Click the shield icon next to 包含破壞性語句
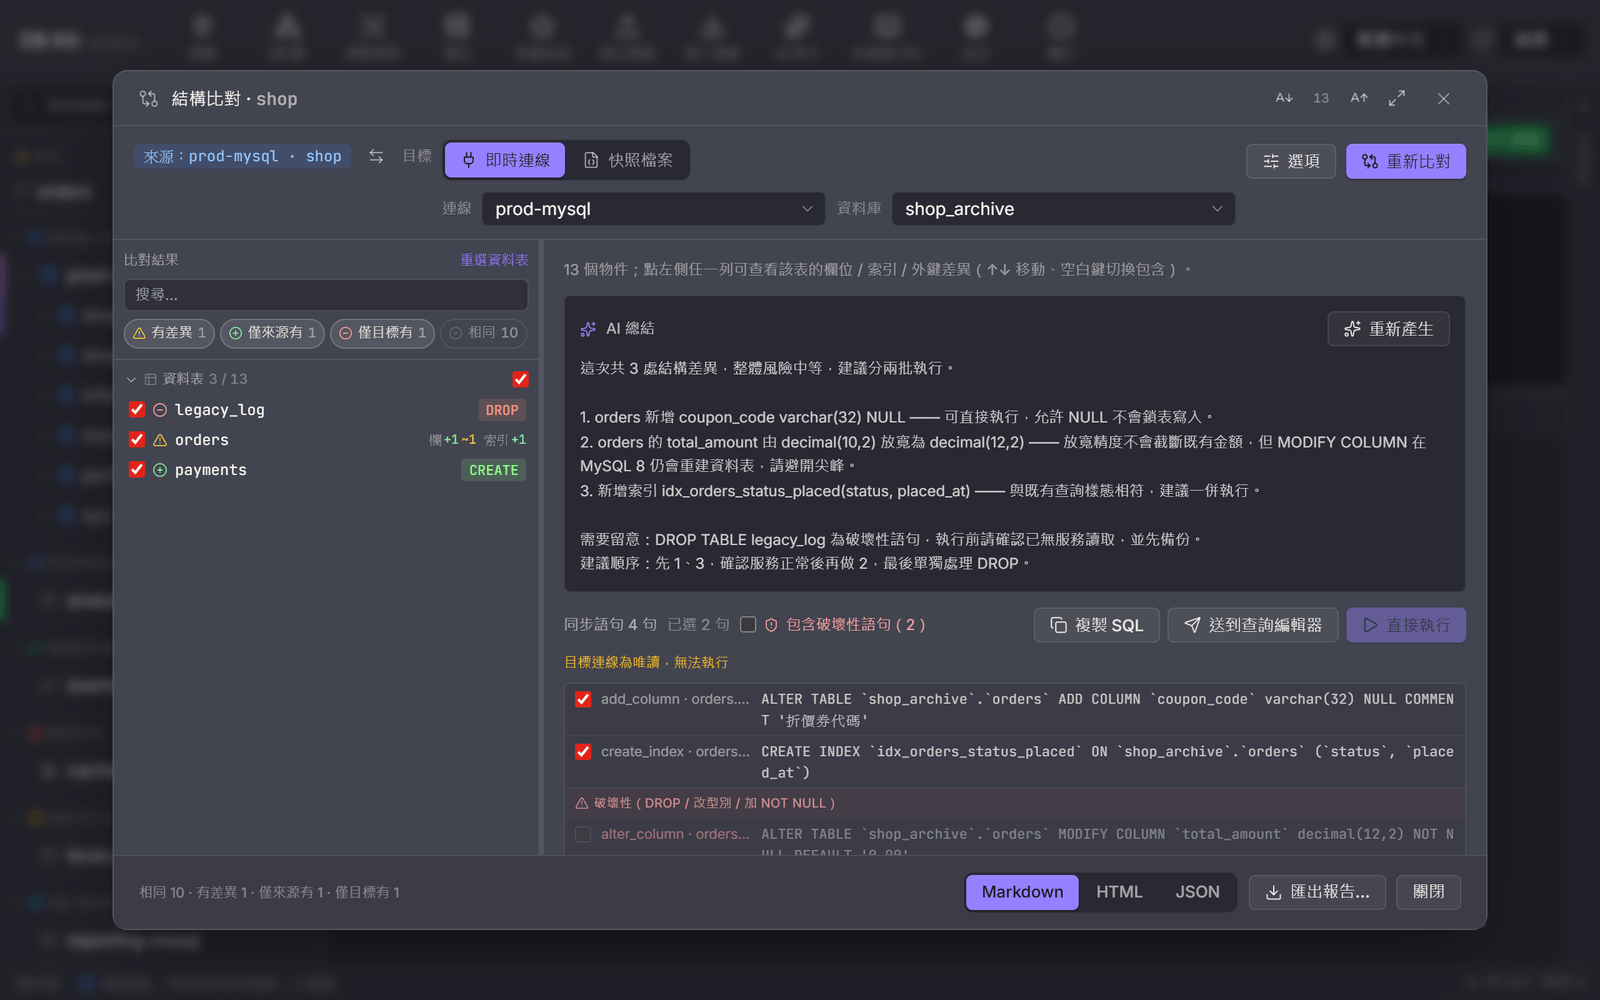Screen dimensions: 1600x1000 click(x=771, y=625)
